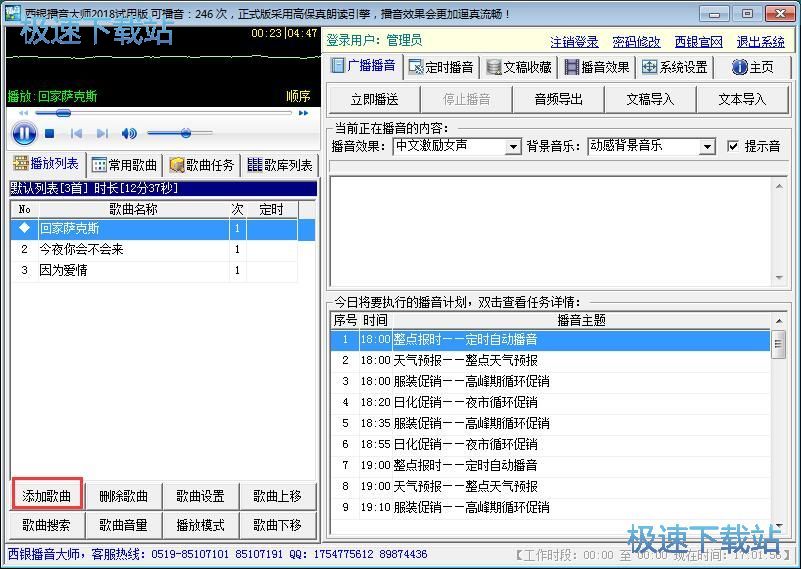The image size is (801, 569).
Task: Select the song 今夜你会不会来
Action: tap(82, 249)
